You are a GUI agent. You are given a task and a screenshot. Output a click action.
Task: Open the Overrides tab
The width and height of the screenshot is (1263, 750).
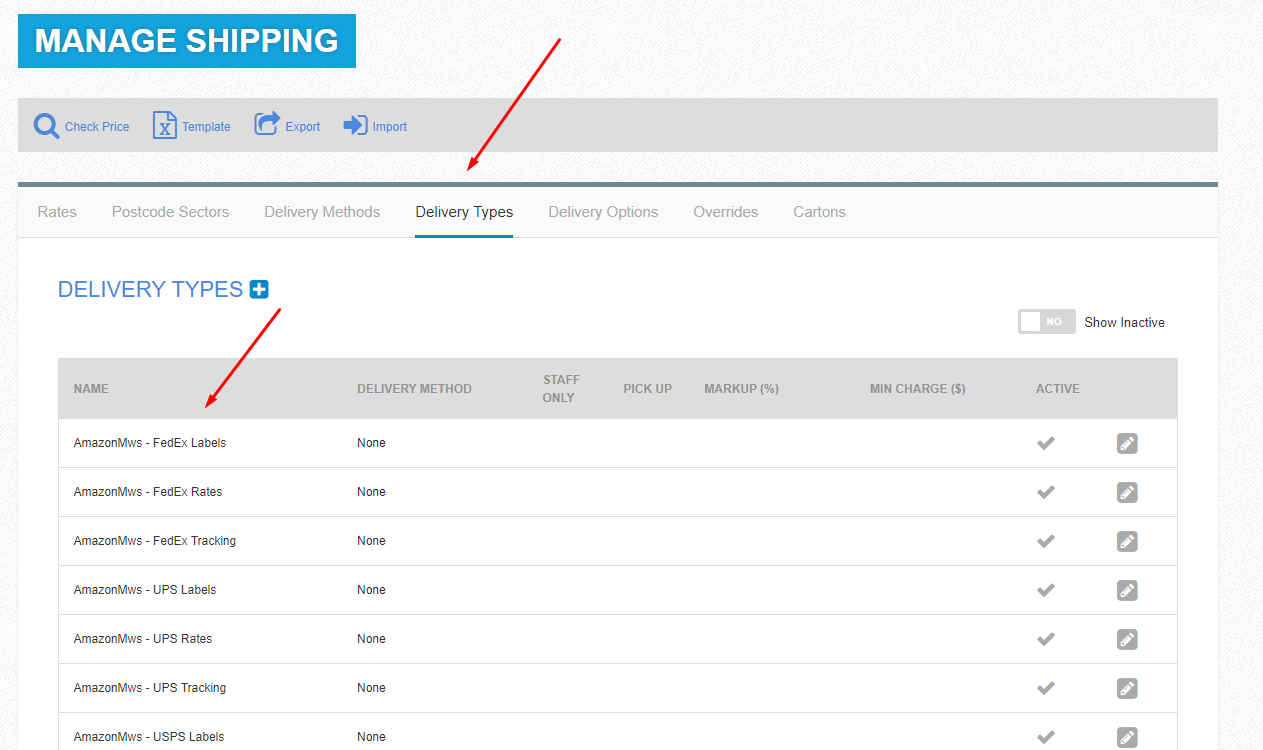(x=725, y=212)
